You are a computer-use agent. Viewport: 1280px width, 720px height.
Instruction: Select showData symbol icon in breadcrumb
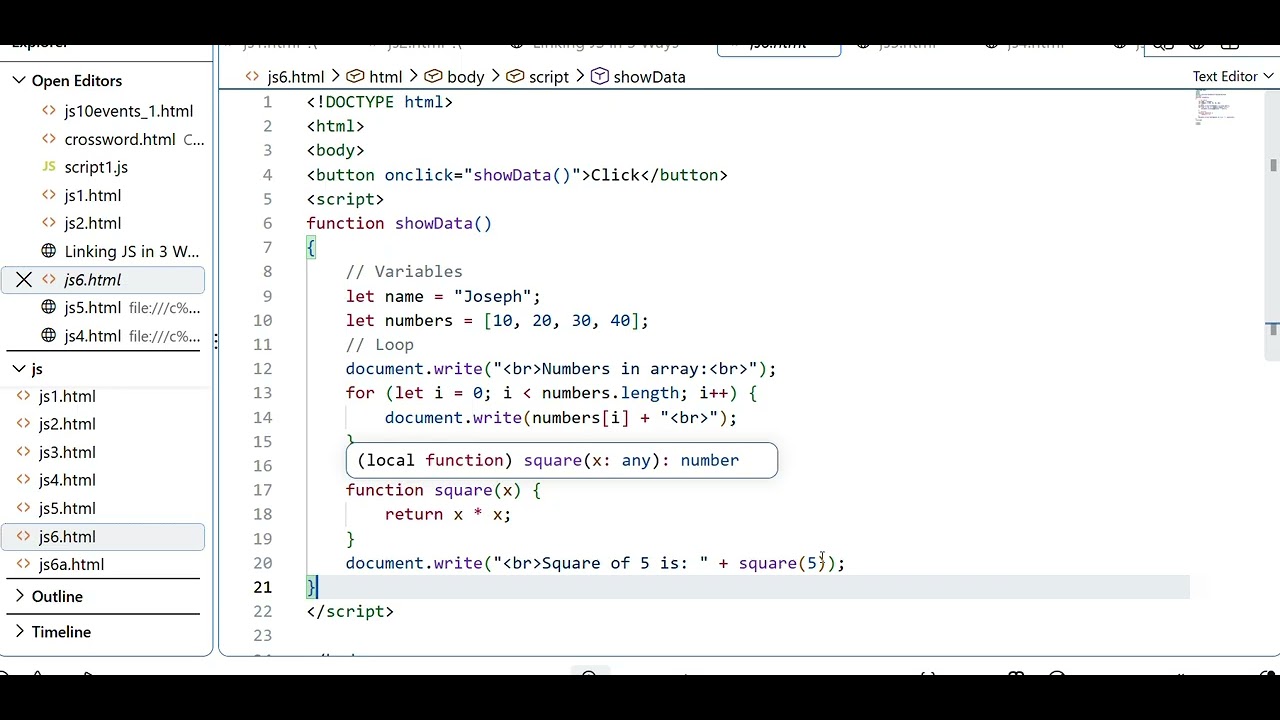click(x=600, y=76)
